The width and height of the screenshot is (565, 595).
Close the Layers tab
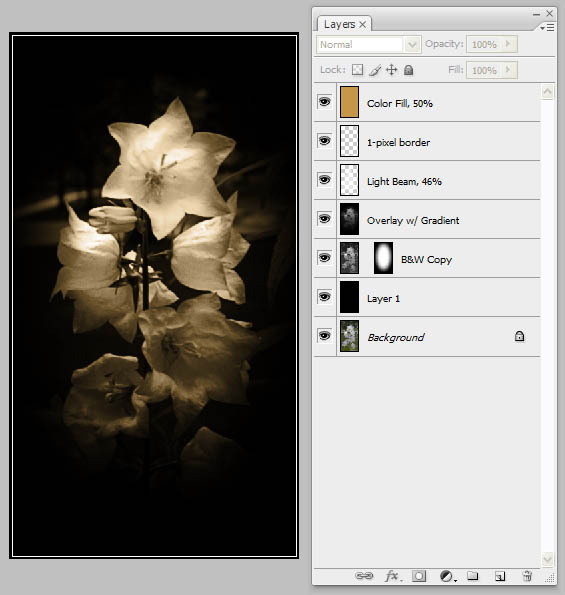click(363, 25)
